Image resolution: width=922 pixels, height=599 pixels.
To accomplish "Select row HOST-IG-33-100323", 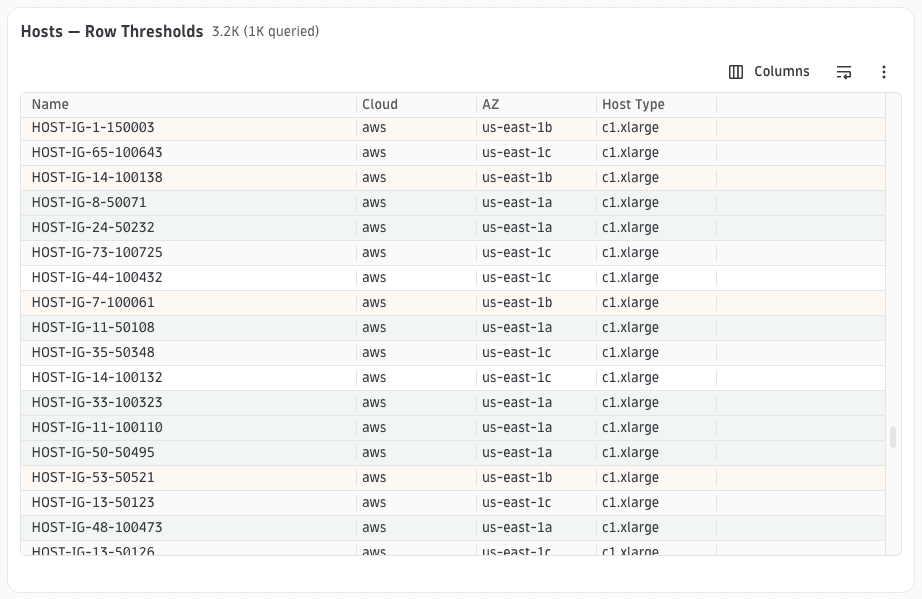I will pyautogui.click(x=453, y=403).
